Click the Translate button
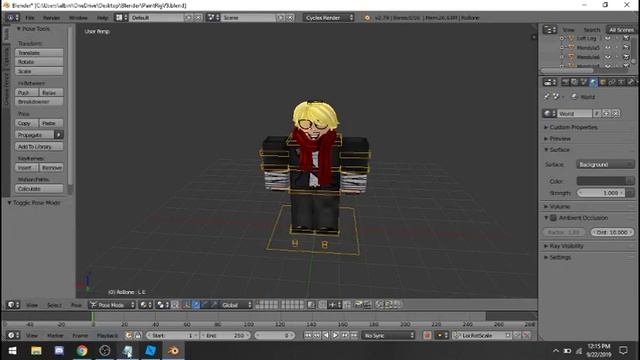640x360 pixels. click(39, 53)
